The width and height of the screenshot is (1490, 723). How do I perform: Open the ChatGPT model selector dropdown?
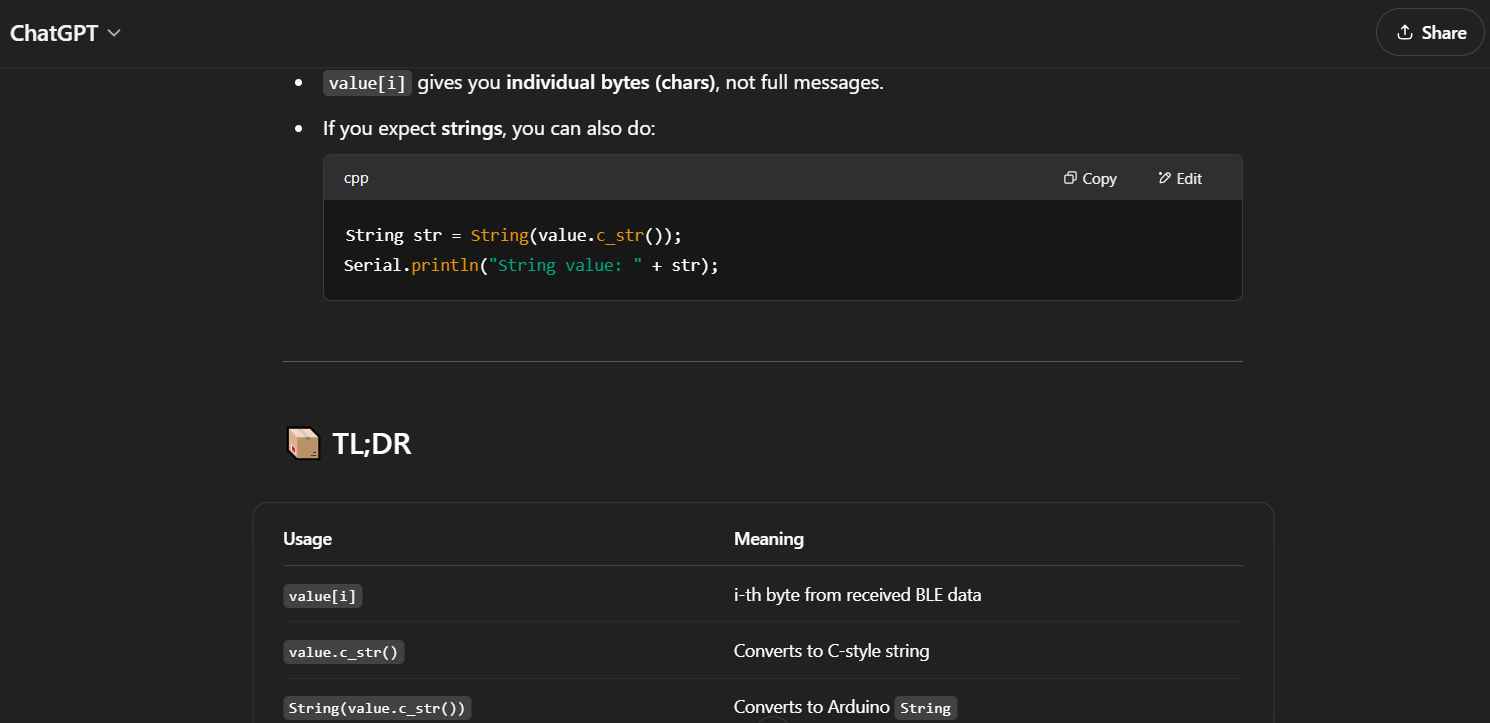point(65,33)
